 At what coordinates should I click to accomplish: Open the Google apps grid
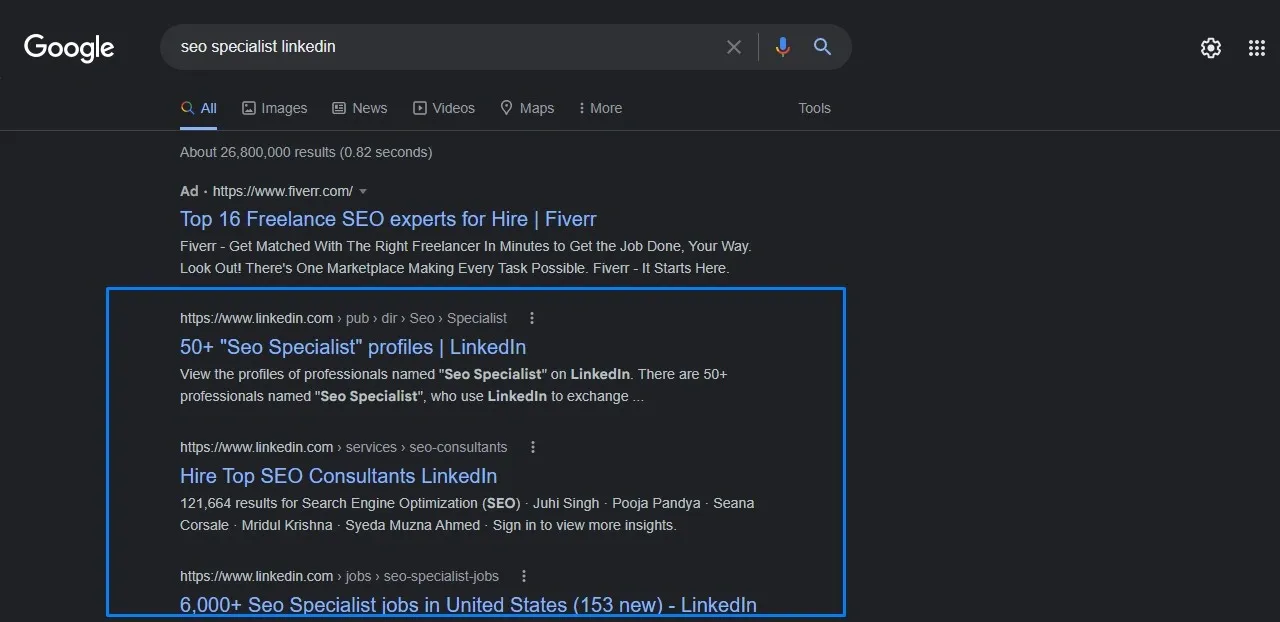1257,48
